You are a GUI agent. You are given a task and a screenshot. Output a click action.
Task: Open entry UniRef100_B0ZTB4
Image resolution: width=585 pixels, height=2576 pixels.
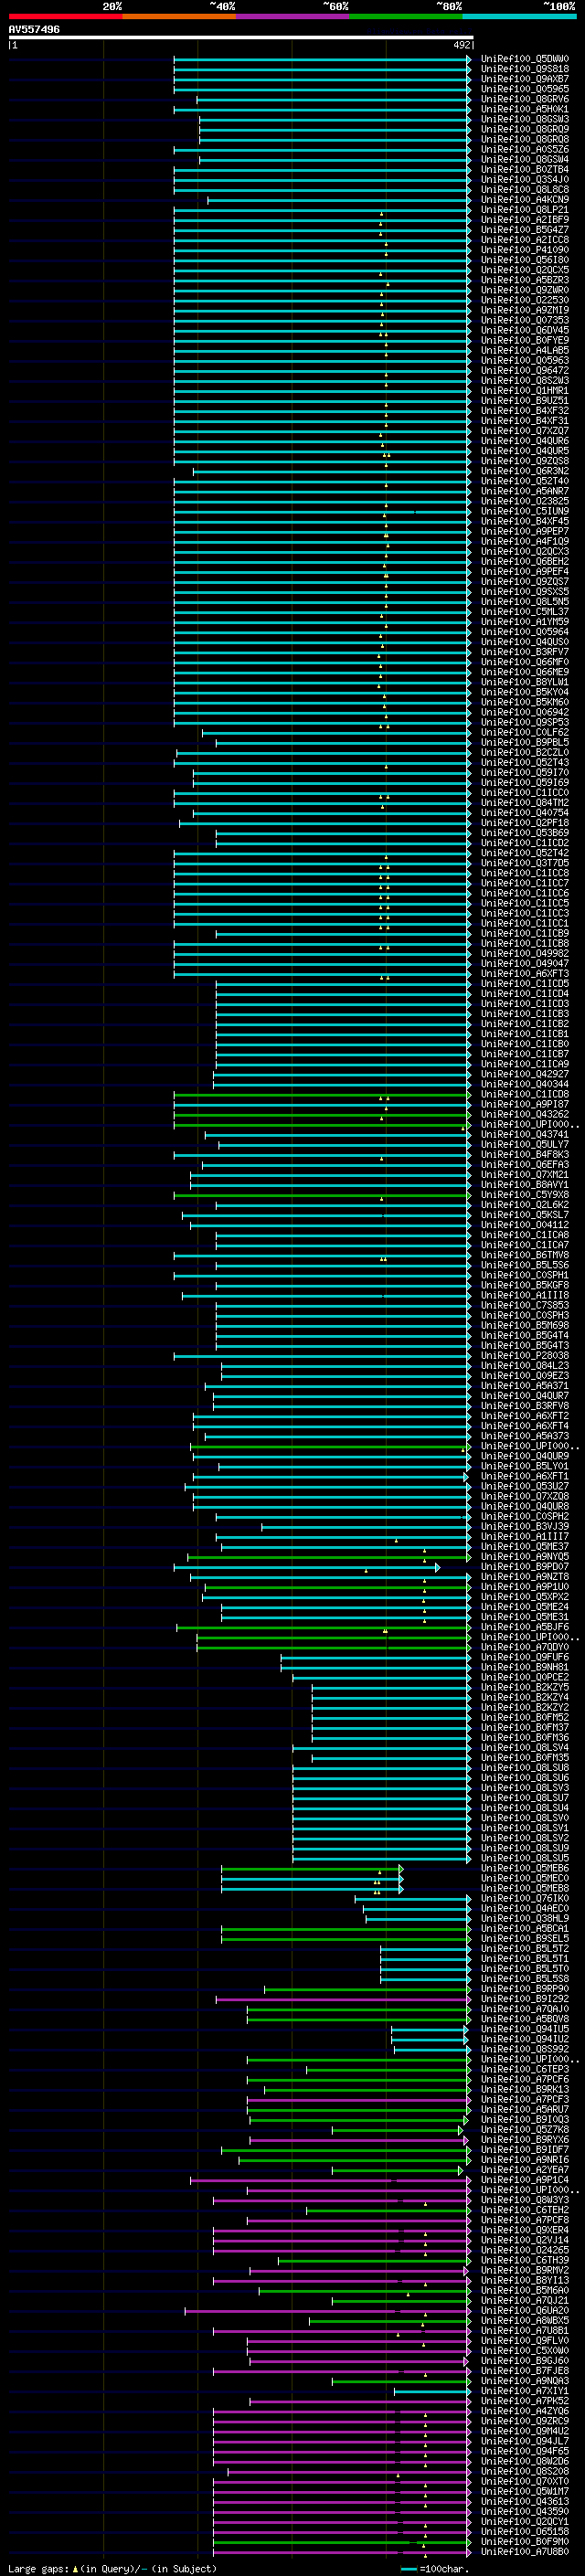pyautogui.click(x=525, y=169)
